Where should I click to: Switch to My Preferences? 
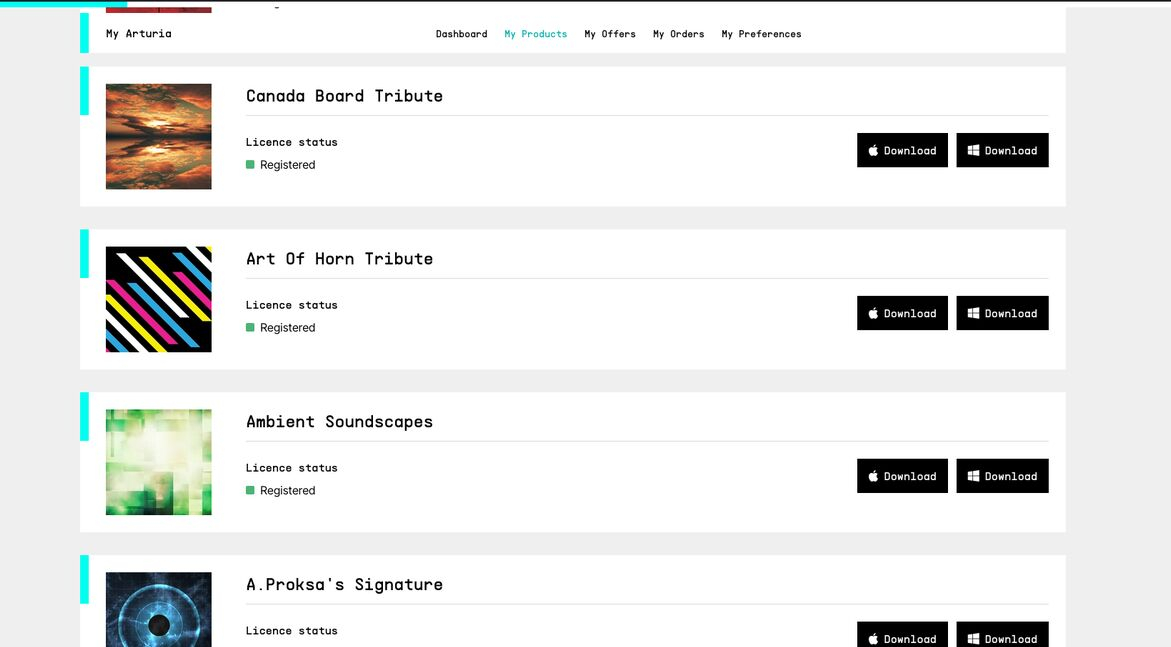click(x=761, y=34)
